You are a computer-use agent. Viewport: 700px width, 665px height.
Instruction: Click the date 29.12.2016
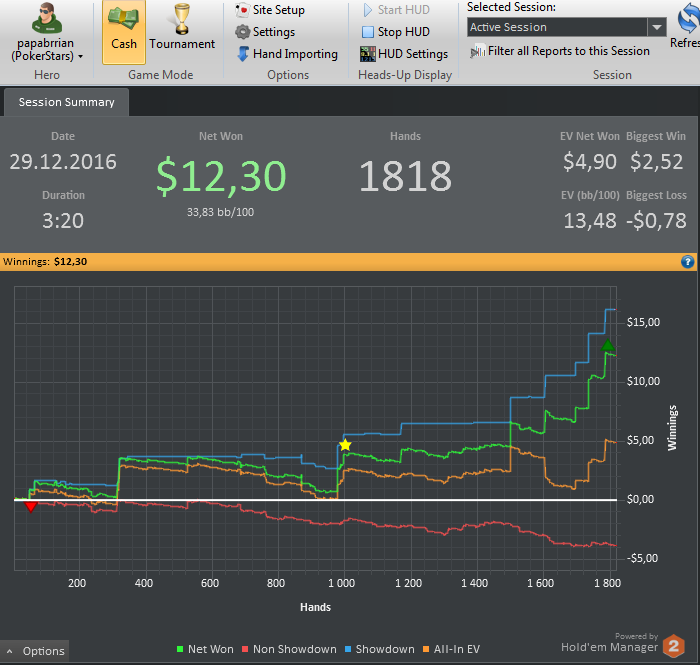63,162
